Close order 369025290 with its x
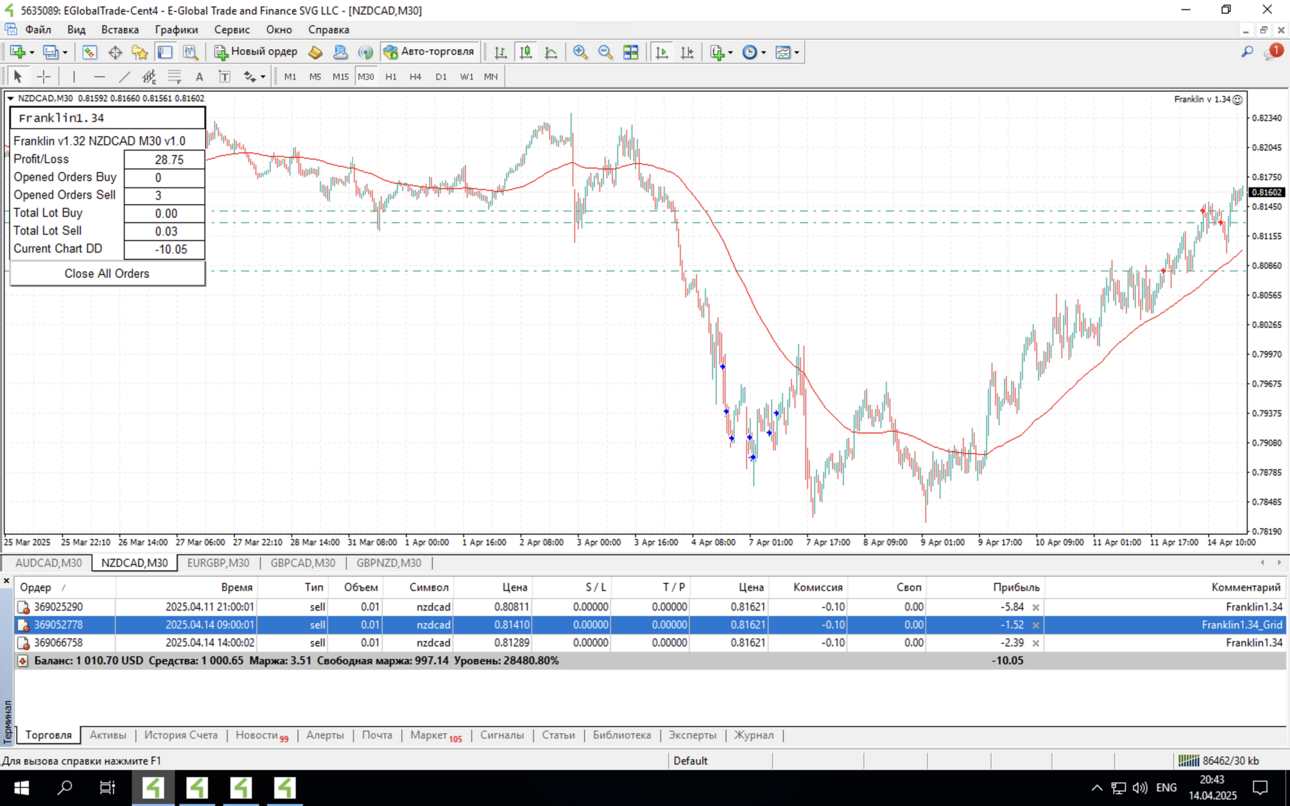 (1036, 607)
